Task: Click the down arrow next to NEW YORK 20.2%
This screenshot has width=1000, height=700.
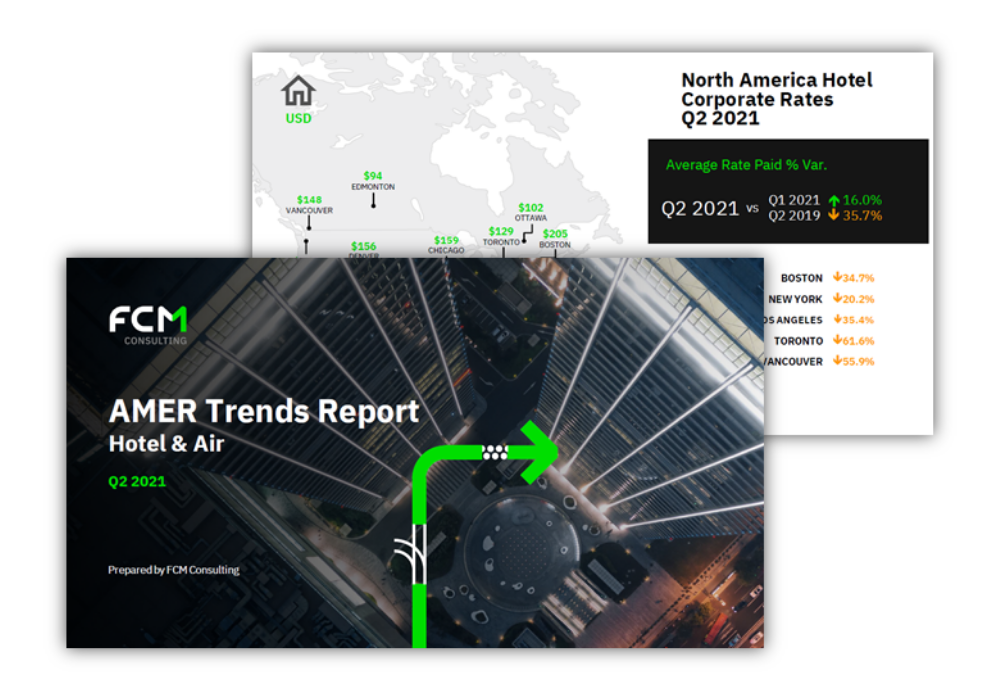Action: 838,298
